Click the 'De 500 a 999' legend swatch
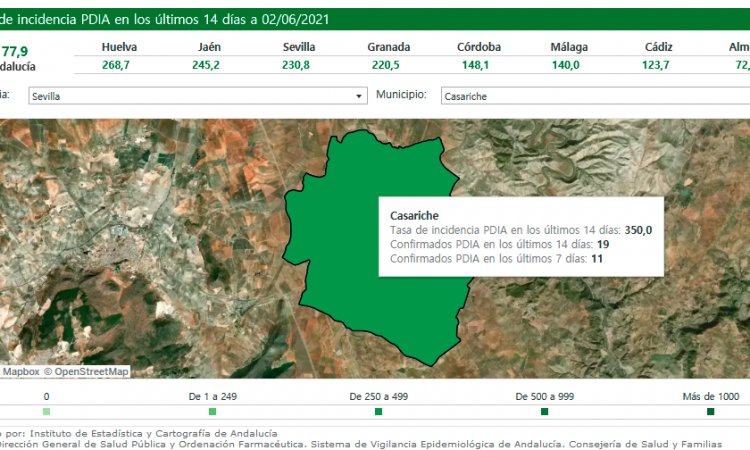750x450 pixels. coord(544,412)
